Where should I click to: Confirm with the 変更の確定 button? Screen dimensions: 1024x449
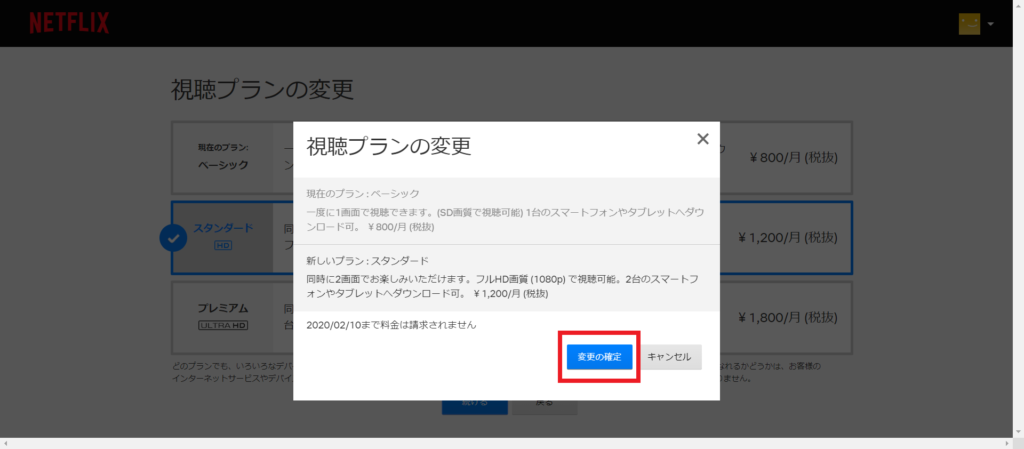pos(600,357)
